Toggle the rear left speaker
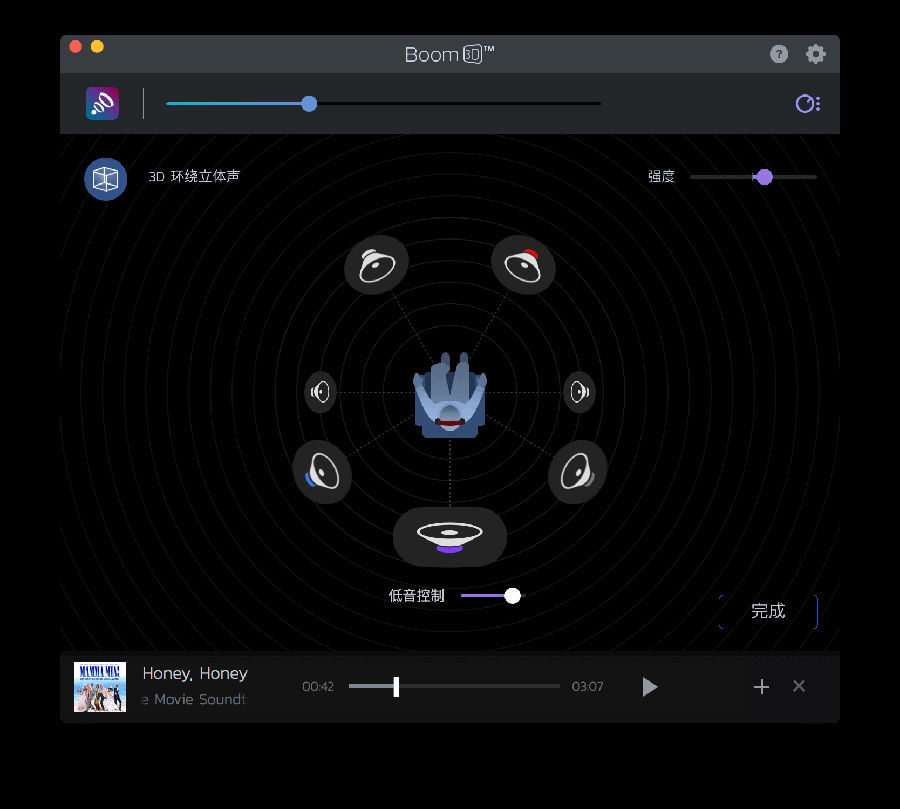900x809 pixels. (x=322, y=472)
